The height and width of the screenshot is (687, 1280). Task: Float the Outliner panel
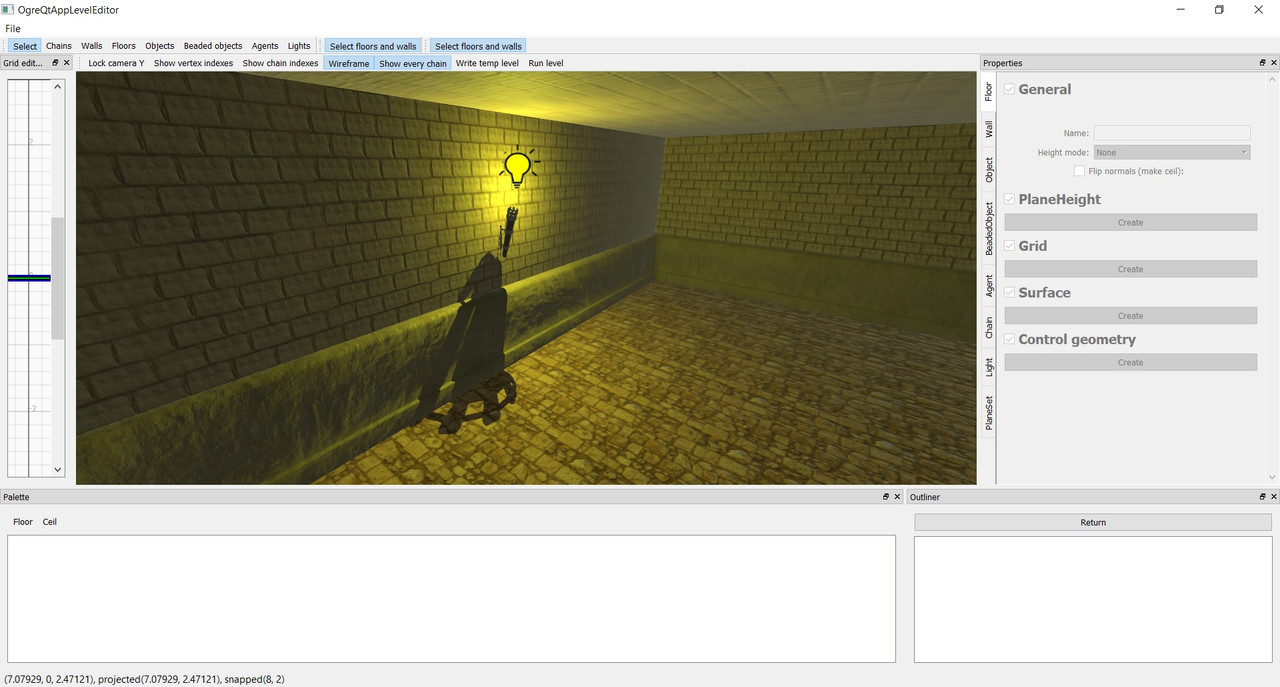pyautogui.click(x=1263, y=497)
